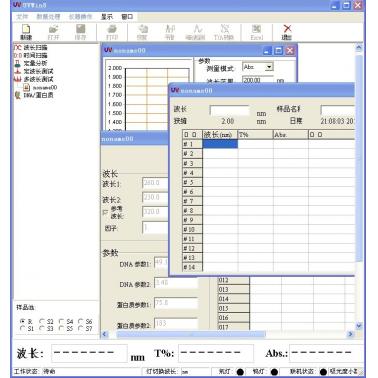
Task: Click the T% column header
Action: coord(255,135)
